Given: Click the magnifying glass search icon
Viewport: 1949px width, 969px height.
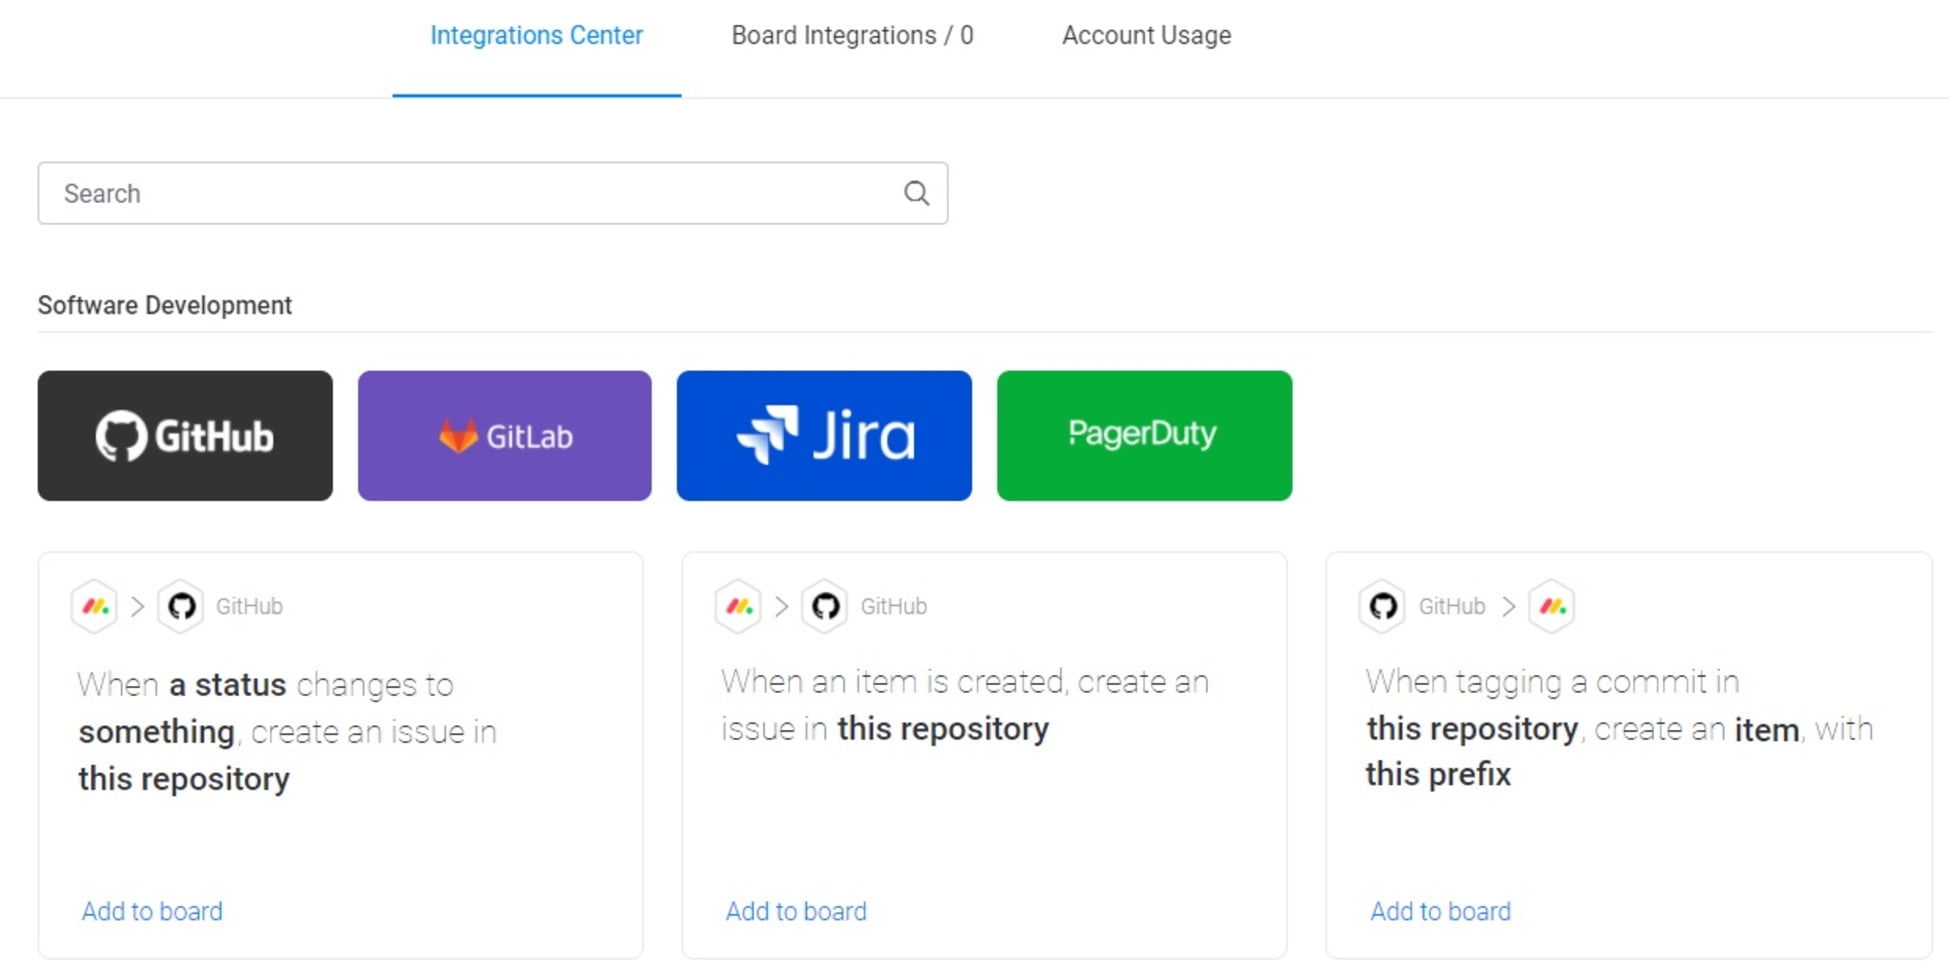Looking at the screenshot, I should click(916, 193).
